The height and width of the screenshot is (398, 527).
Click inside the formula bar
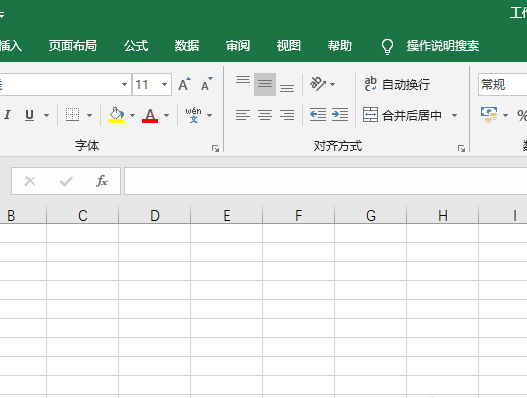coord(325,181)
